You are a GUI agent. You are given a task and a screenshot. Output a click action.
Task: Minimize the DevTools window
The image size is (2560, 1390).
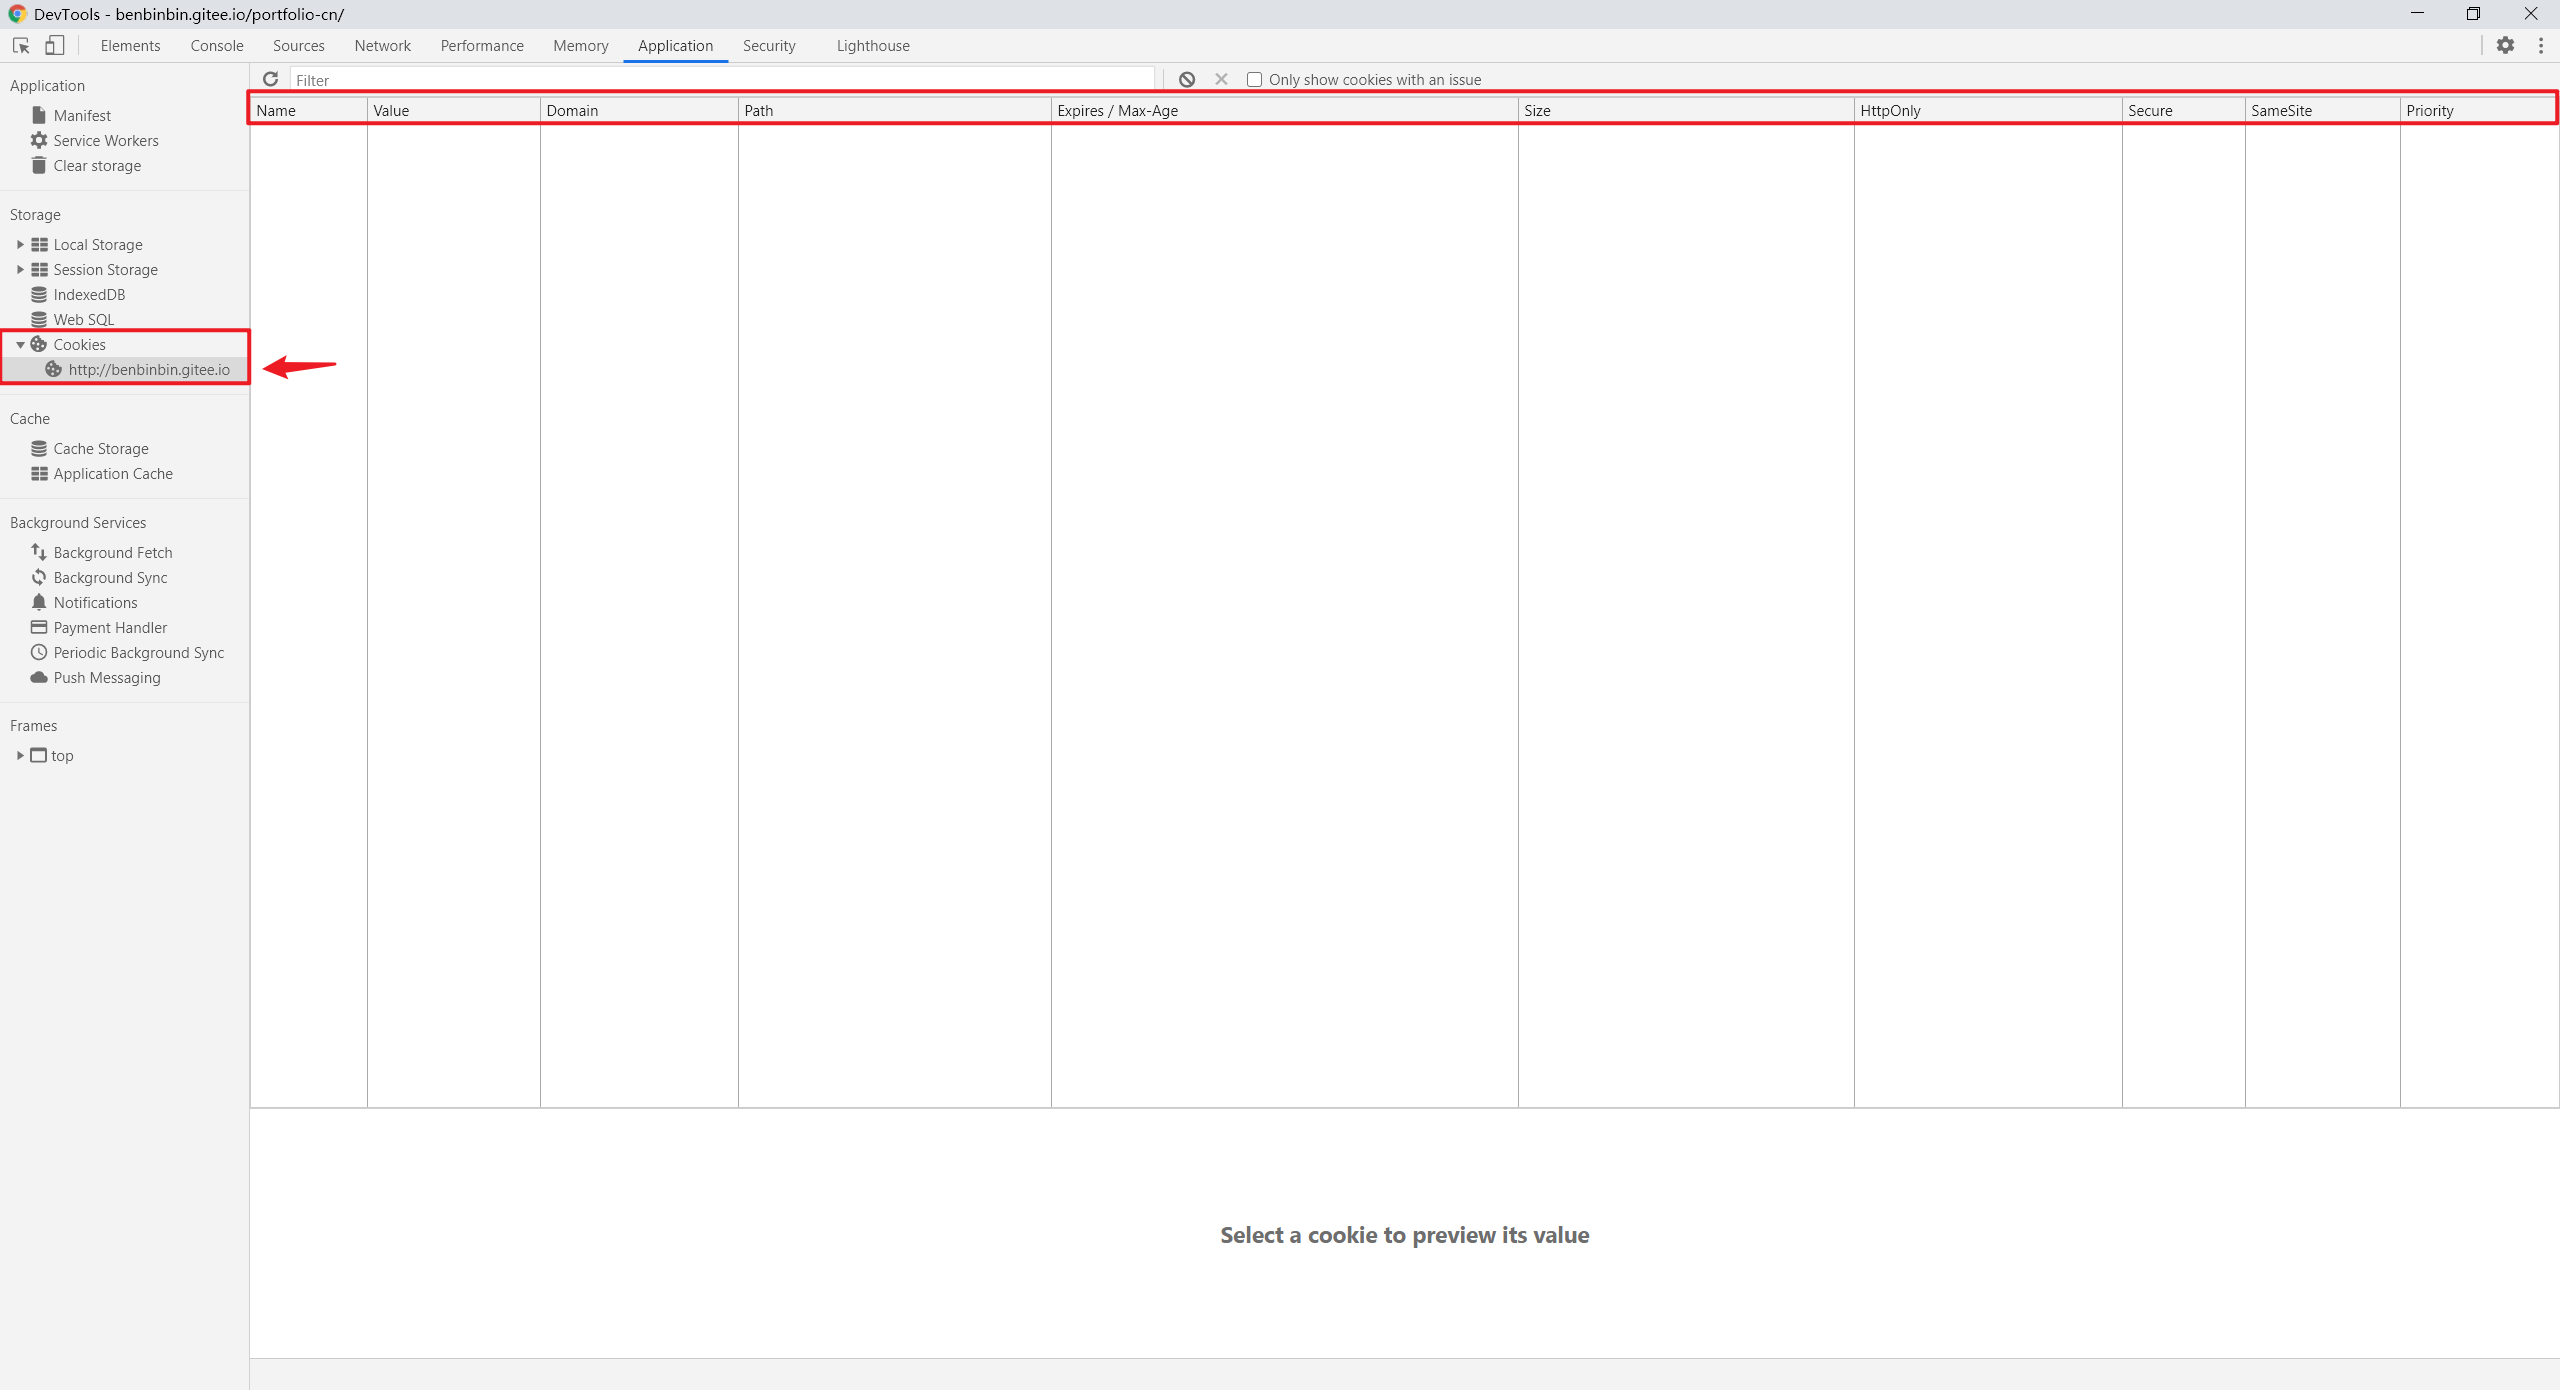2417,14
